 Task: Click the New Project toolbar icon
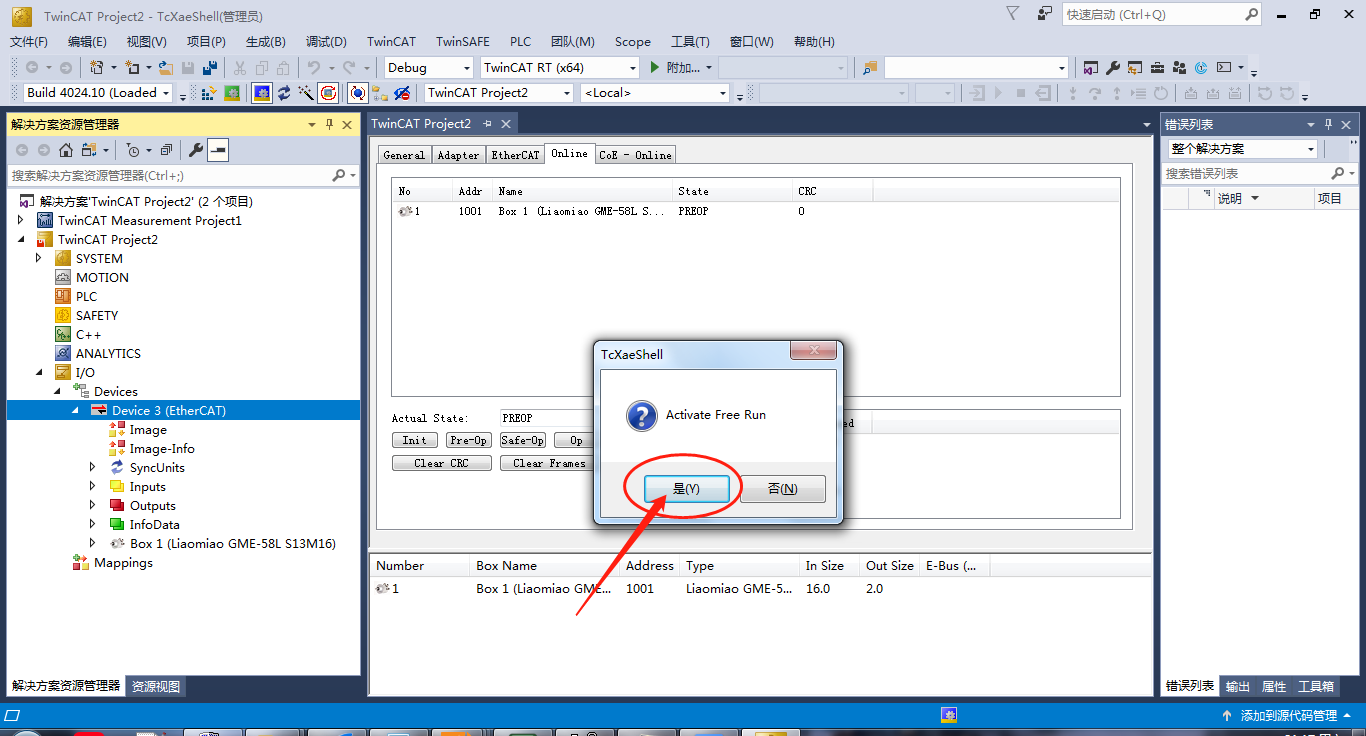(x=96, y=67)
